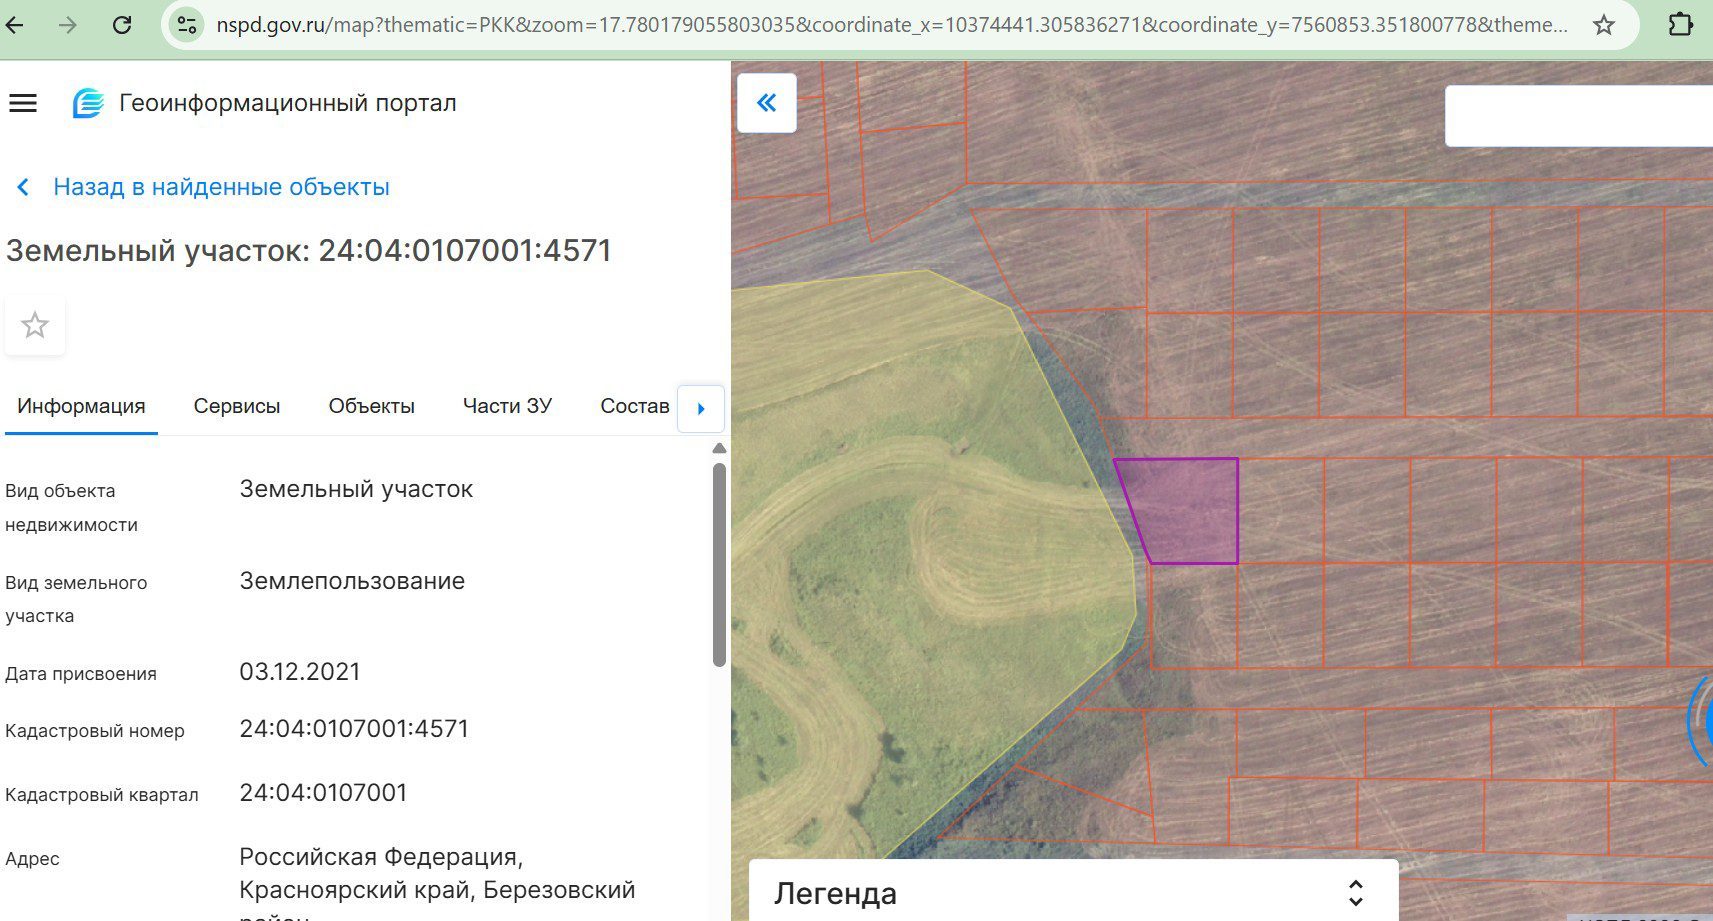
Task: Click the value Землепользование
Action: click(x=352, y=581)
